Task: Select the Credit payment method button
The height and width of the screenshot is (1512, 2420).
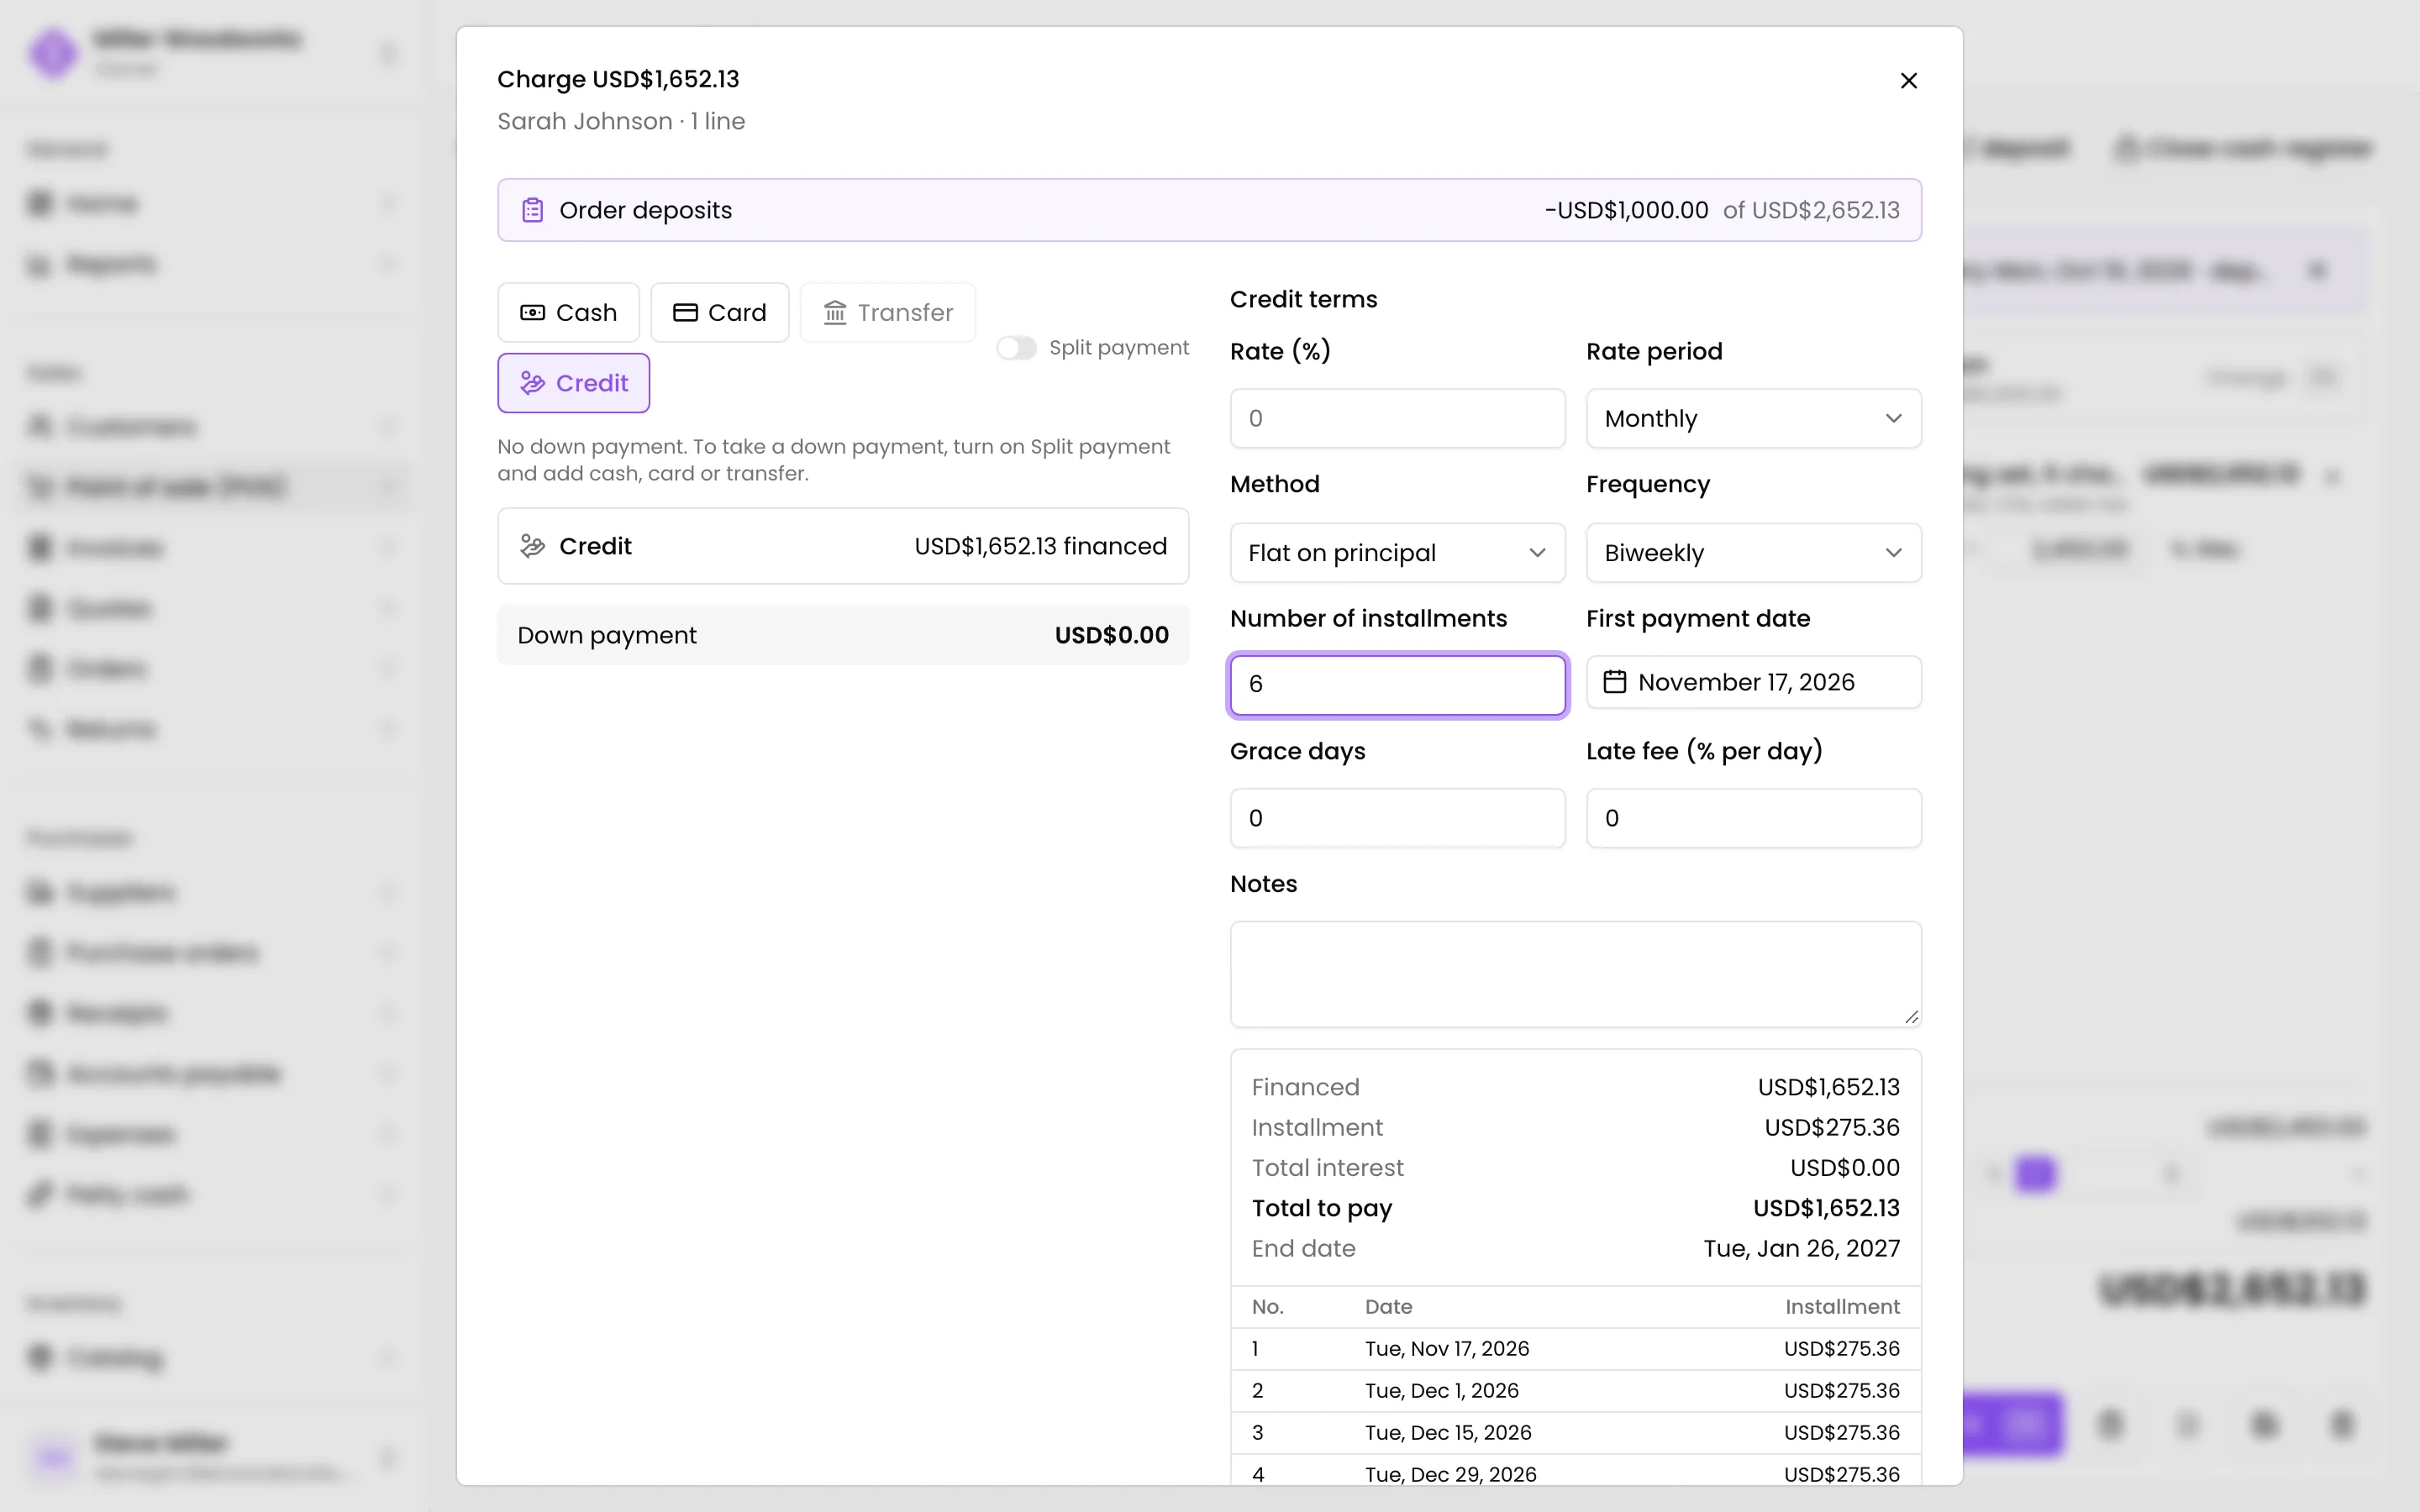Action: click(x=573, y=383)
